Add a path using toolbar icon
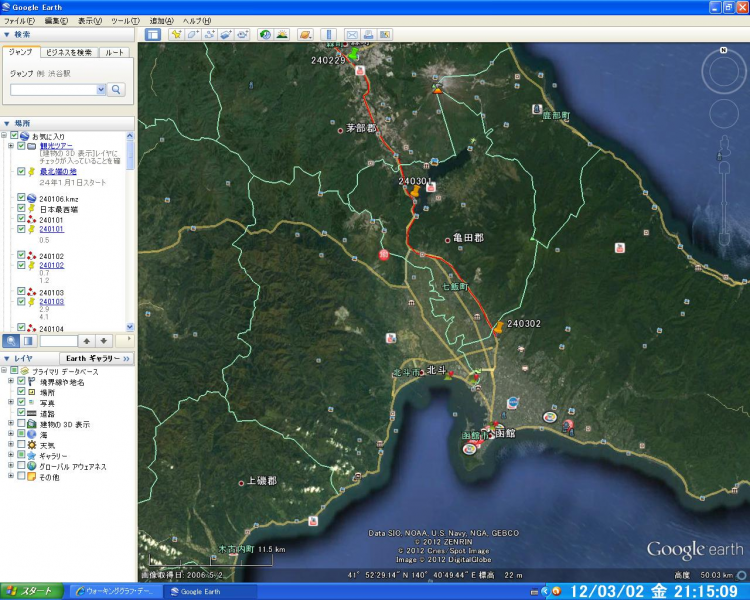This screenshot has width=750, height=600. 209,34
